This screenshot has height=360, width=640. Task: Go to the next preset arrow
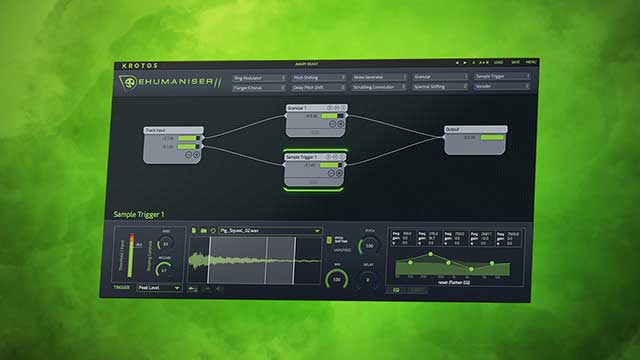(x=465, y=63)
